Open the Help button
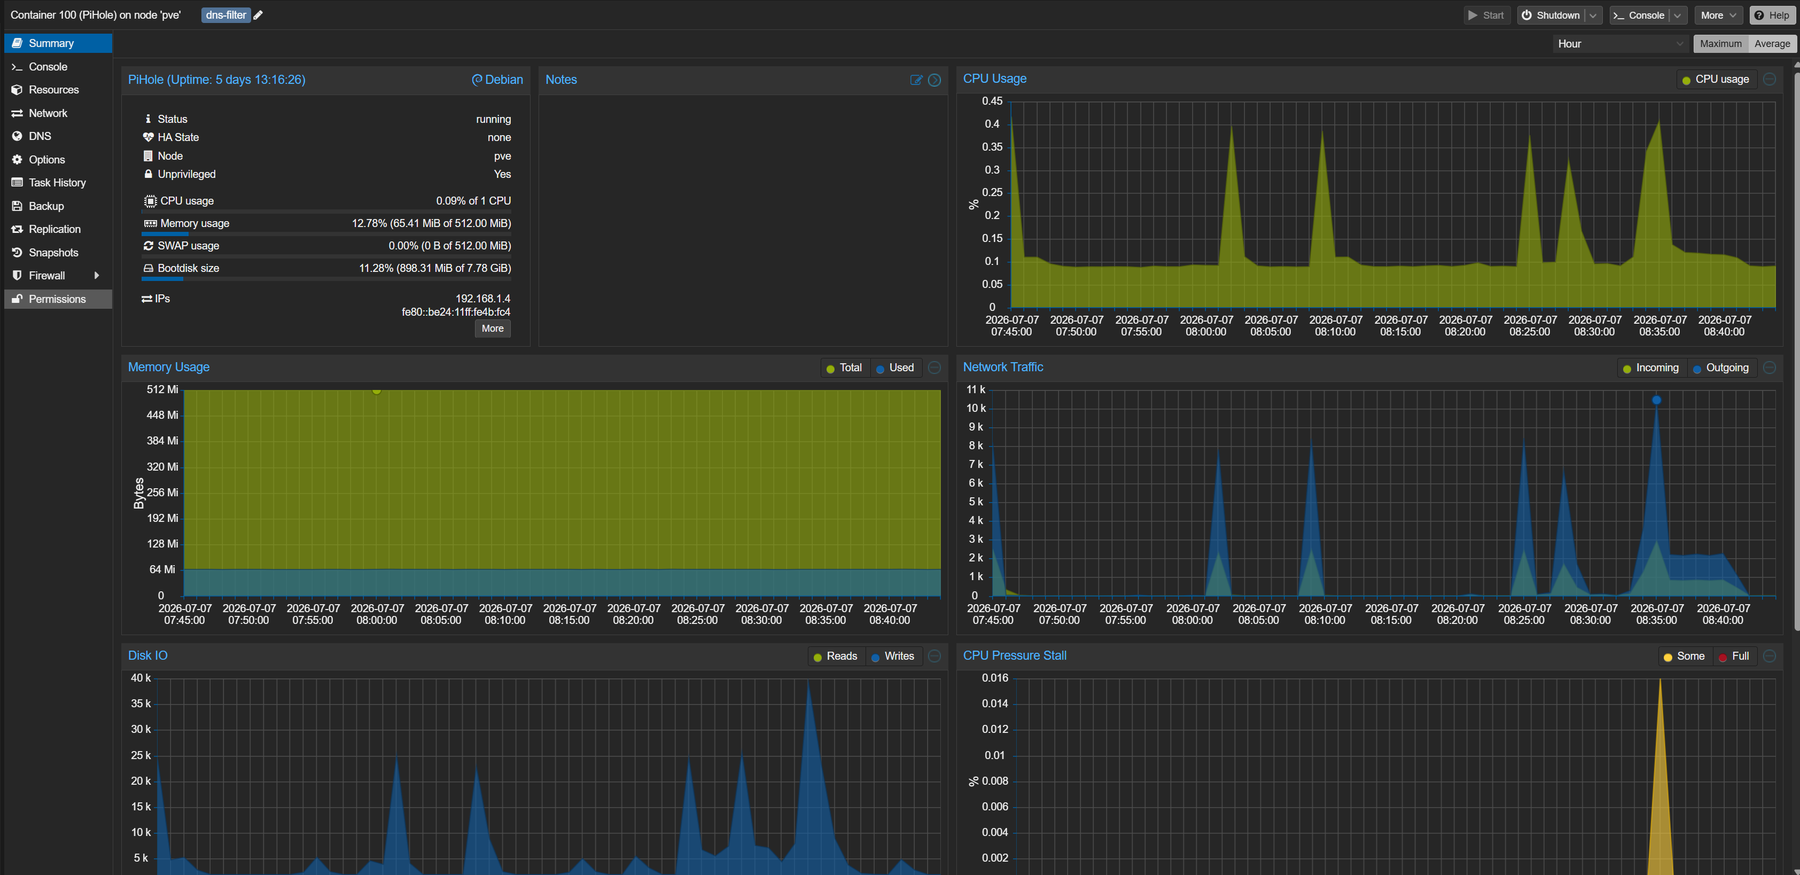 [x=1773, y=15]
